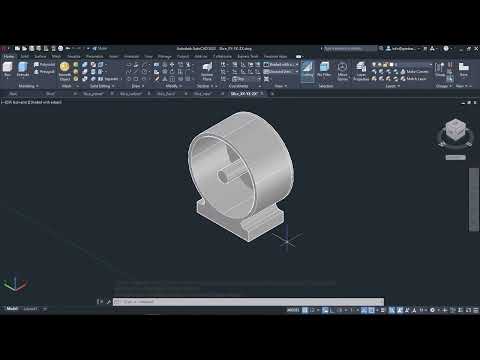This screenshot has width=480, height=360.
Task: Click the WCS menu below the ViewCube
Action: (x=455, y=157)
